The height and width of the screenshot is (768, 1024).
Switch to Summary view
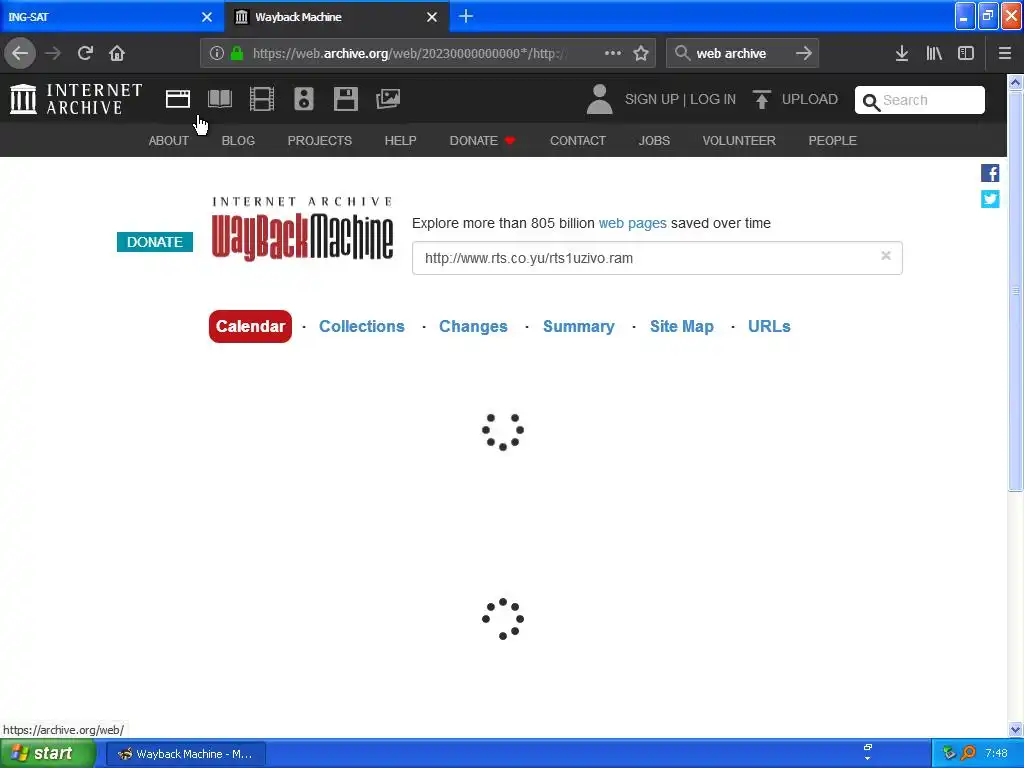[x=579, y=327]
